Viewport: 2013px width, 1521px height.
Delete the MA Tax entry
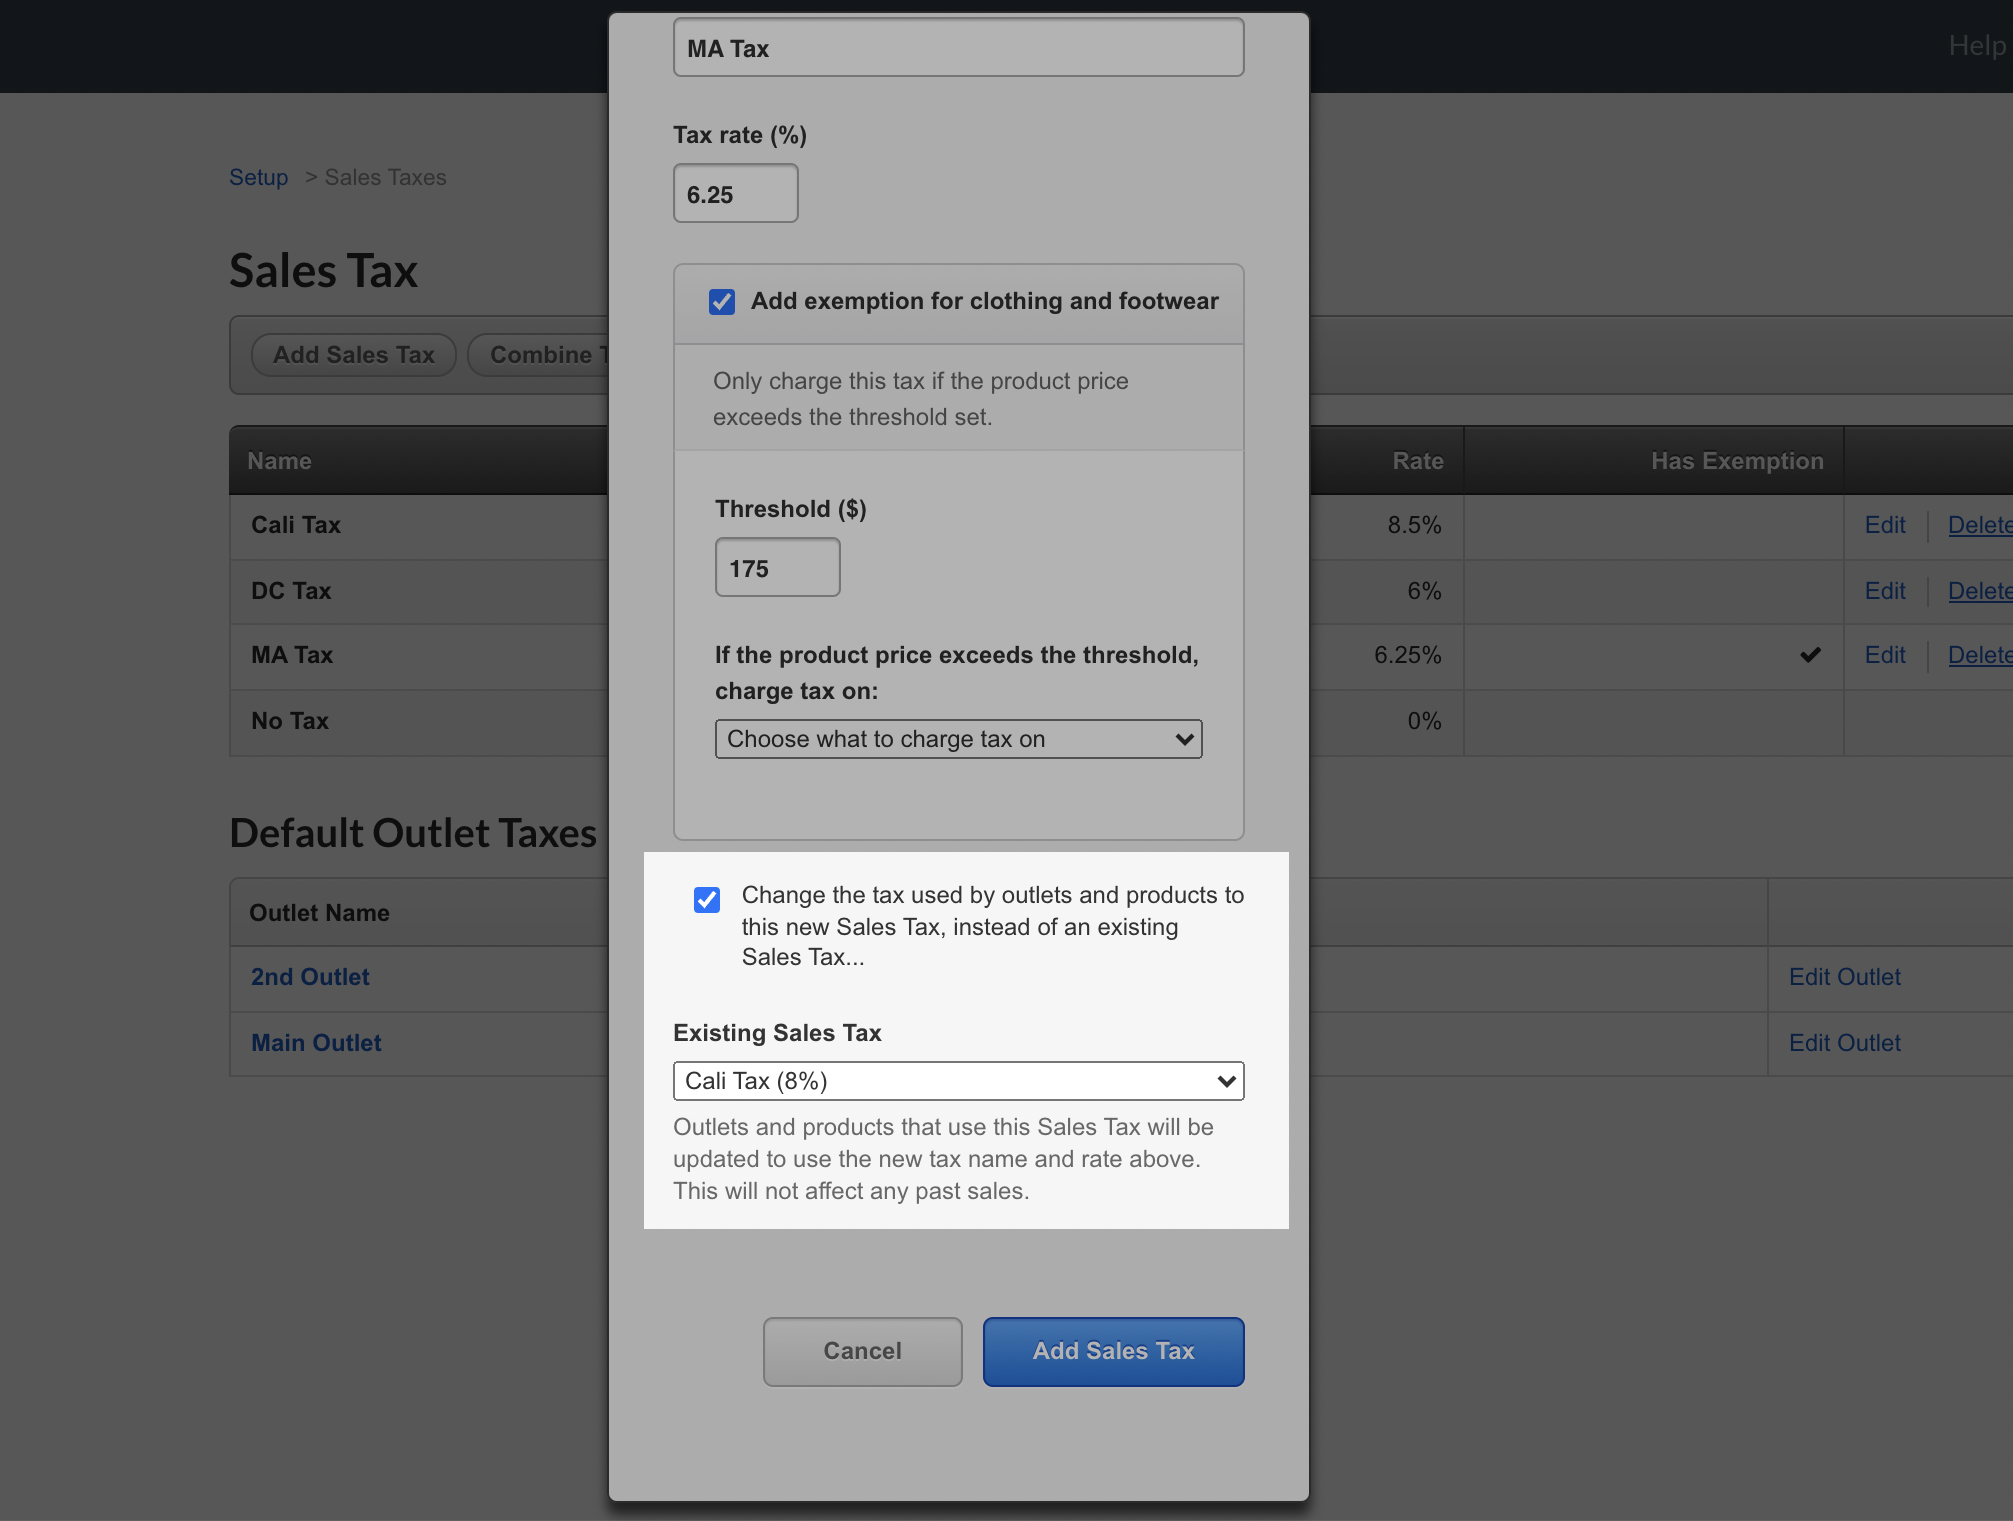click(x=1979, y=655)
